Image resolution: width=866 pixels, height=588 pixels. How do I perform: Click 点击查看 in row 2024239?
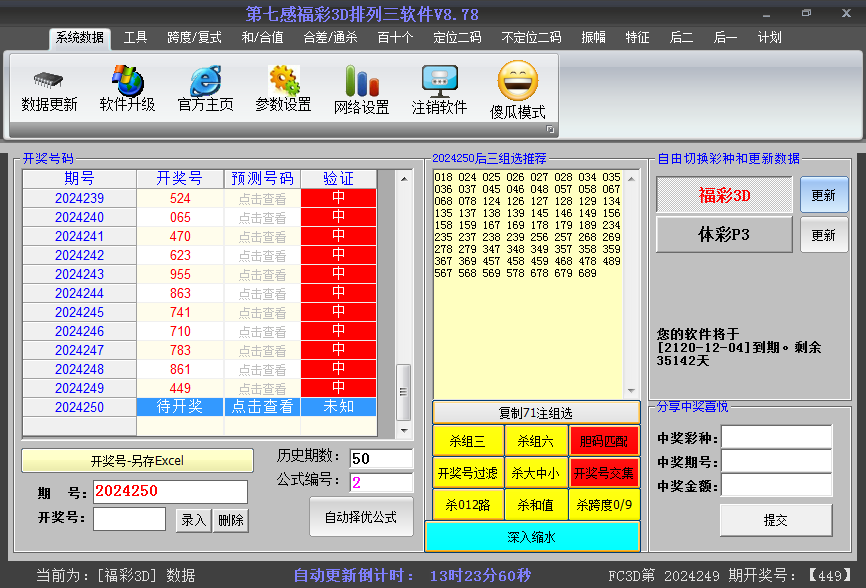coord(262,199)
